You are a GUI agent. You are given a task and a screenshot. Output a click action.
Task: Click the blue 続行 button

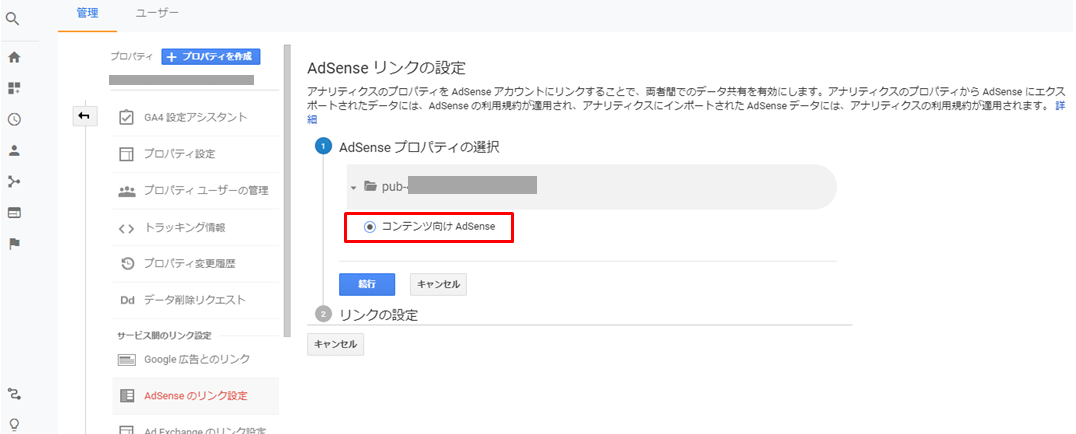[367, 284]
